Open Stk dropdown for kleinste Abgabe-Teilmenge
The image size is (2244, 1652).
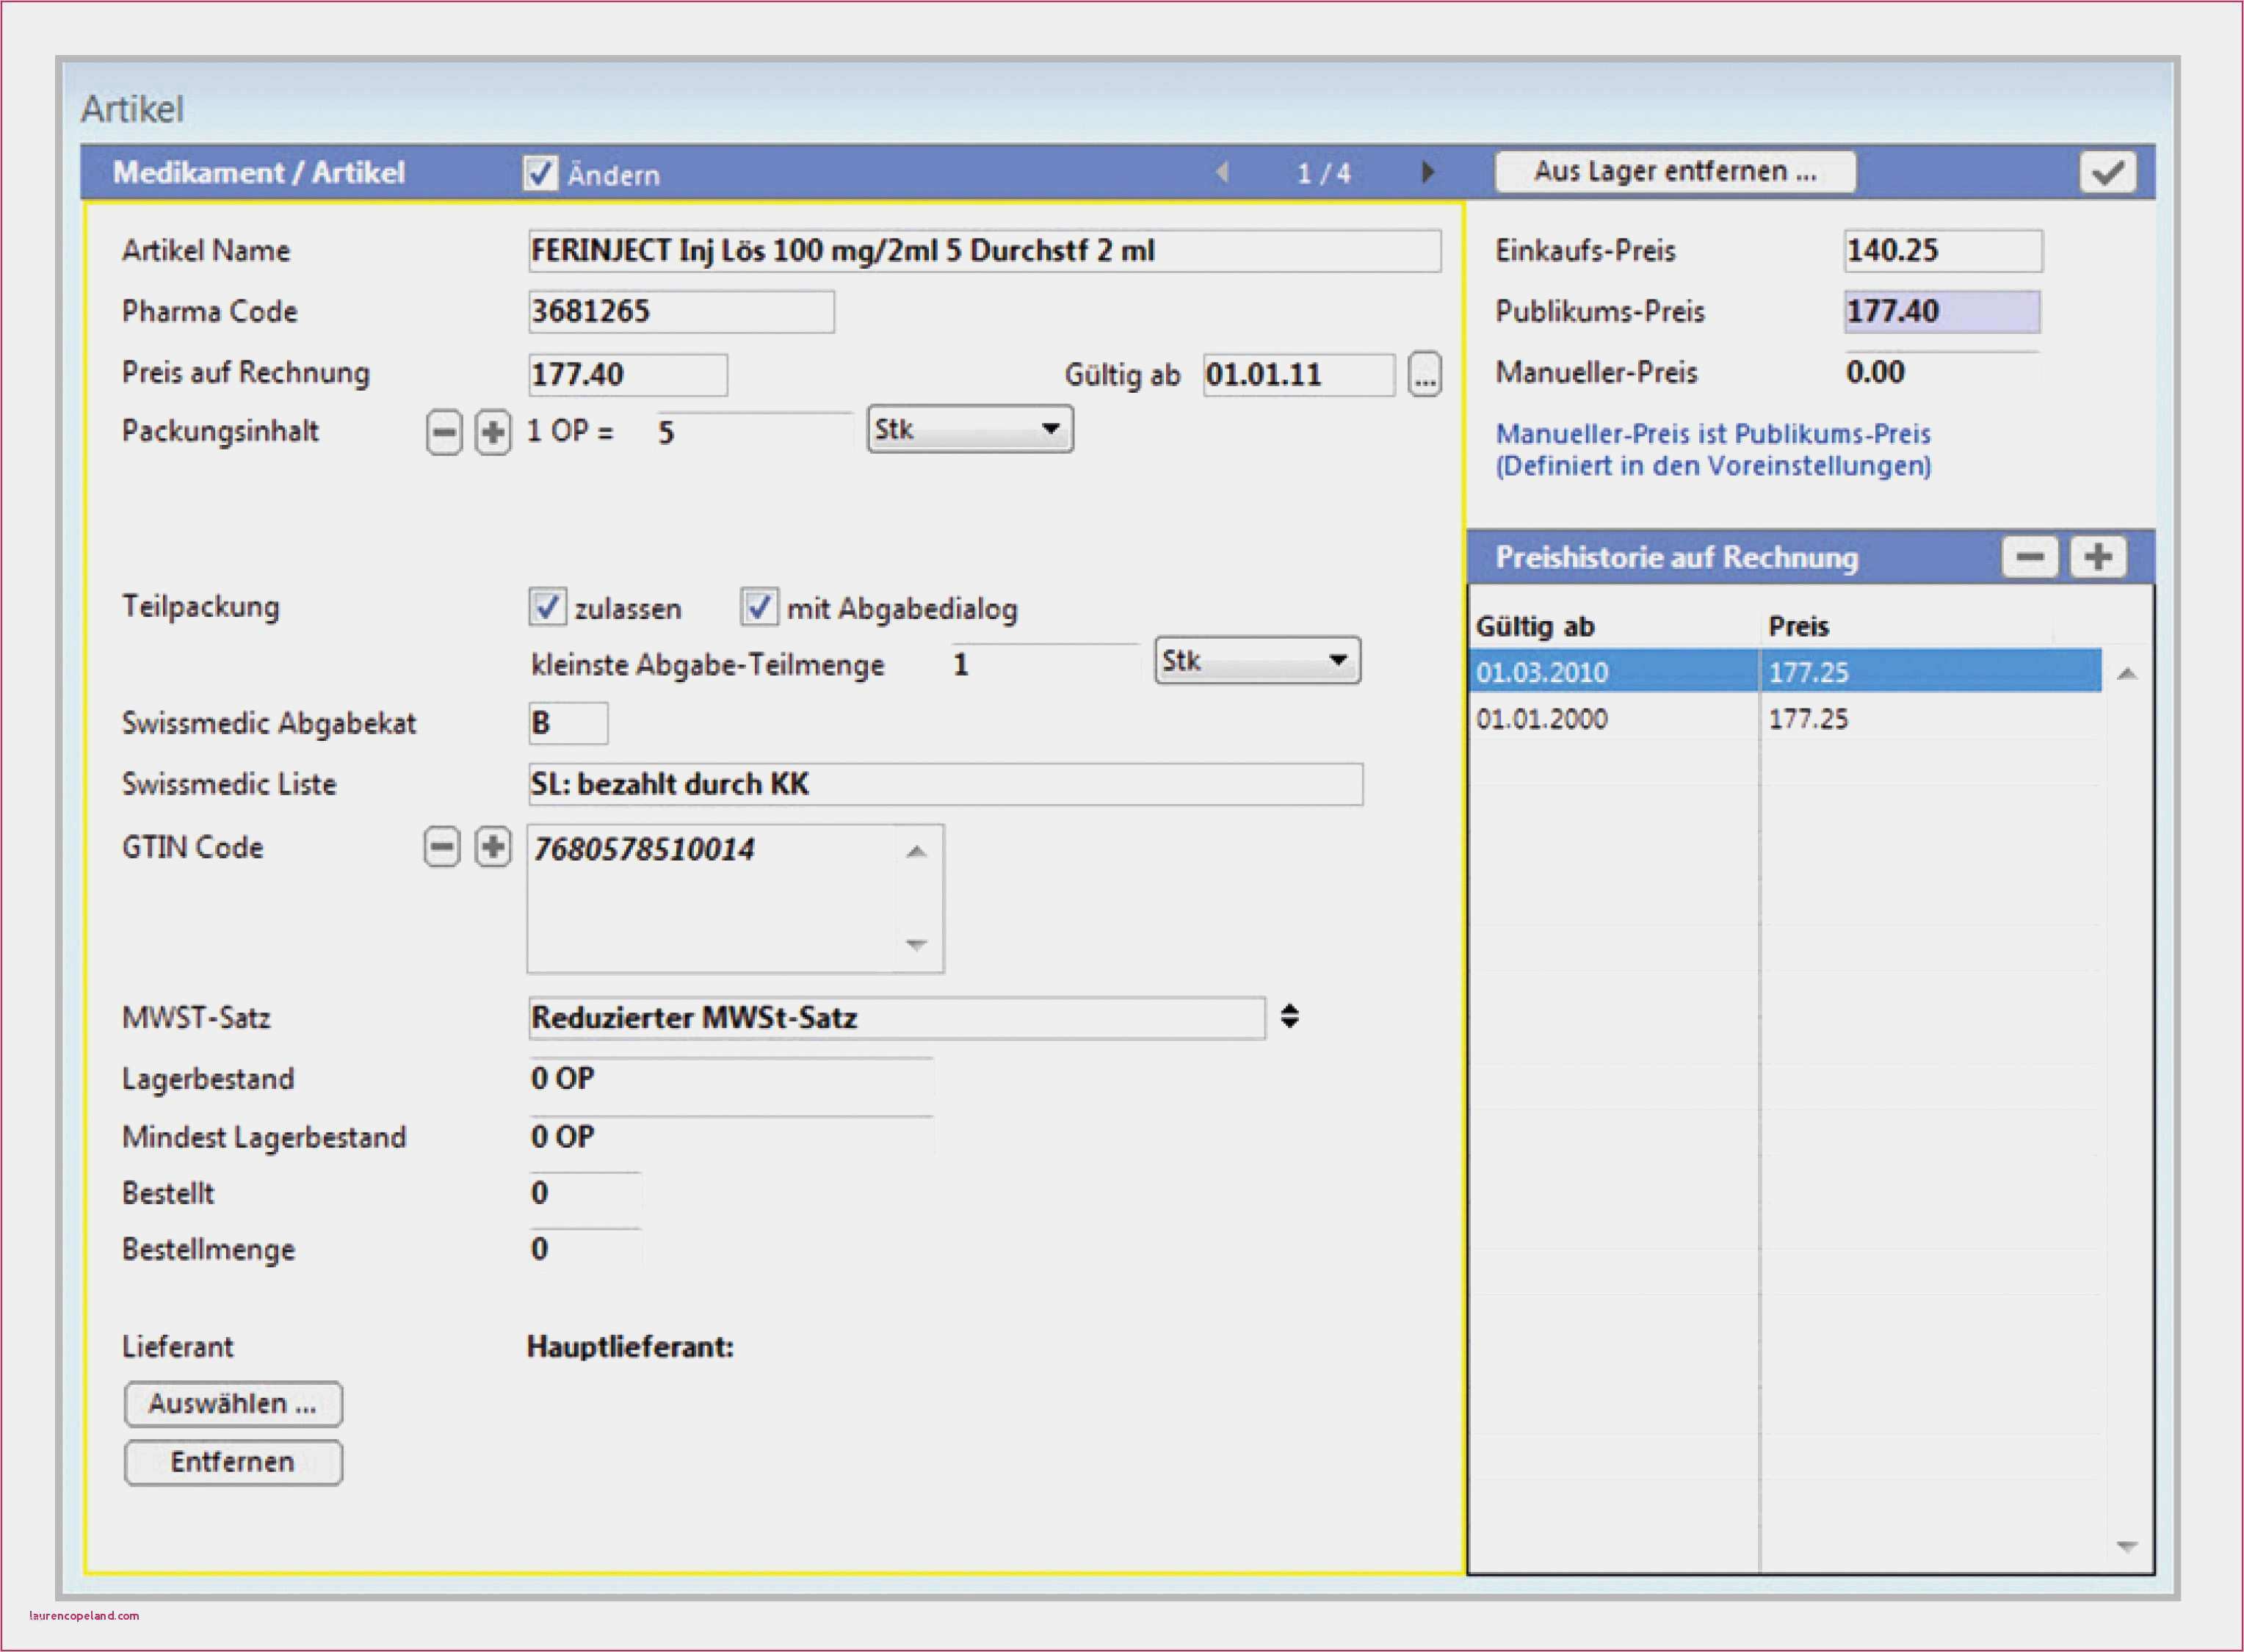[x=1340, y=660]
